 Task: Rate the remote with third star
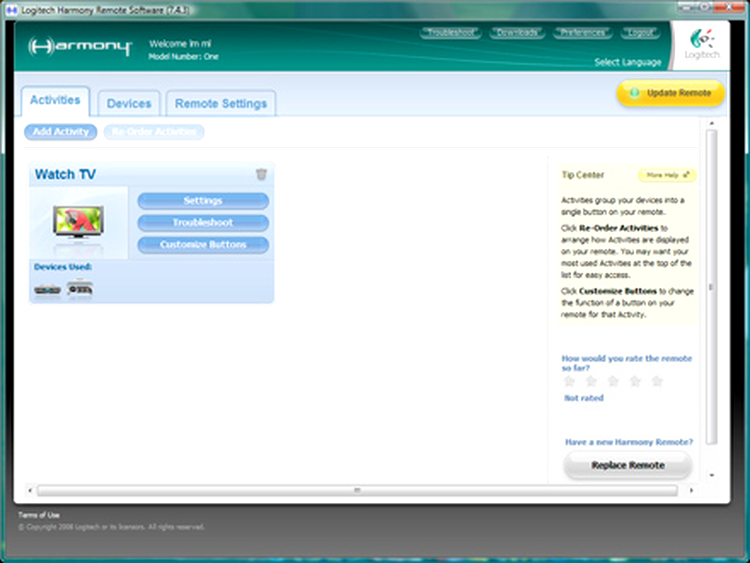coord(613,381)
